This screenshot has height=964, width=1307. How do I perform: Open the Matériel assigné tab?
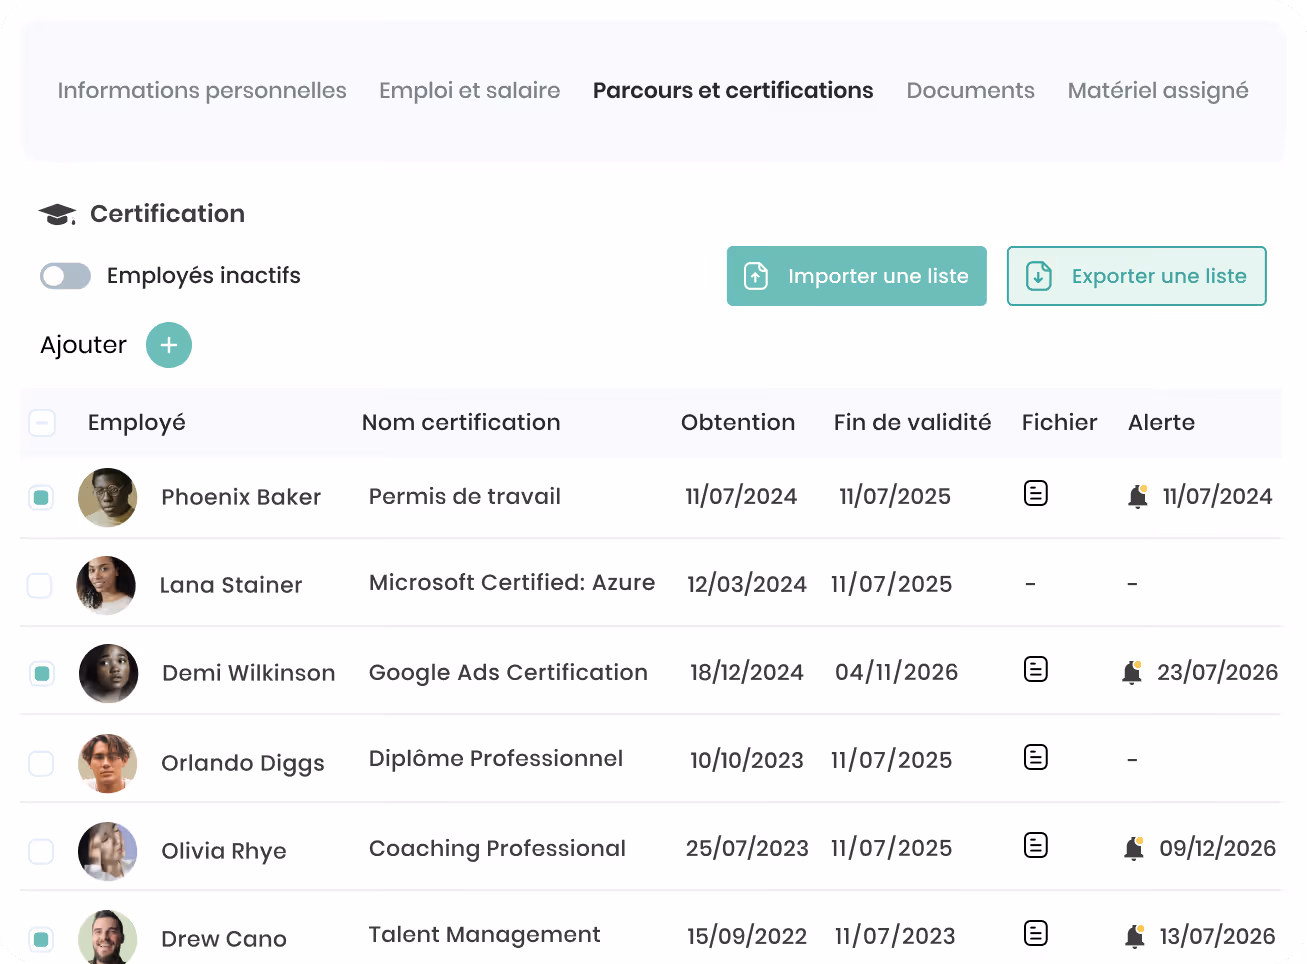(x=1158, y=91)
